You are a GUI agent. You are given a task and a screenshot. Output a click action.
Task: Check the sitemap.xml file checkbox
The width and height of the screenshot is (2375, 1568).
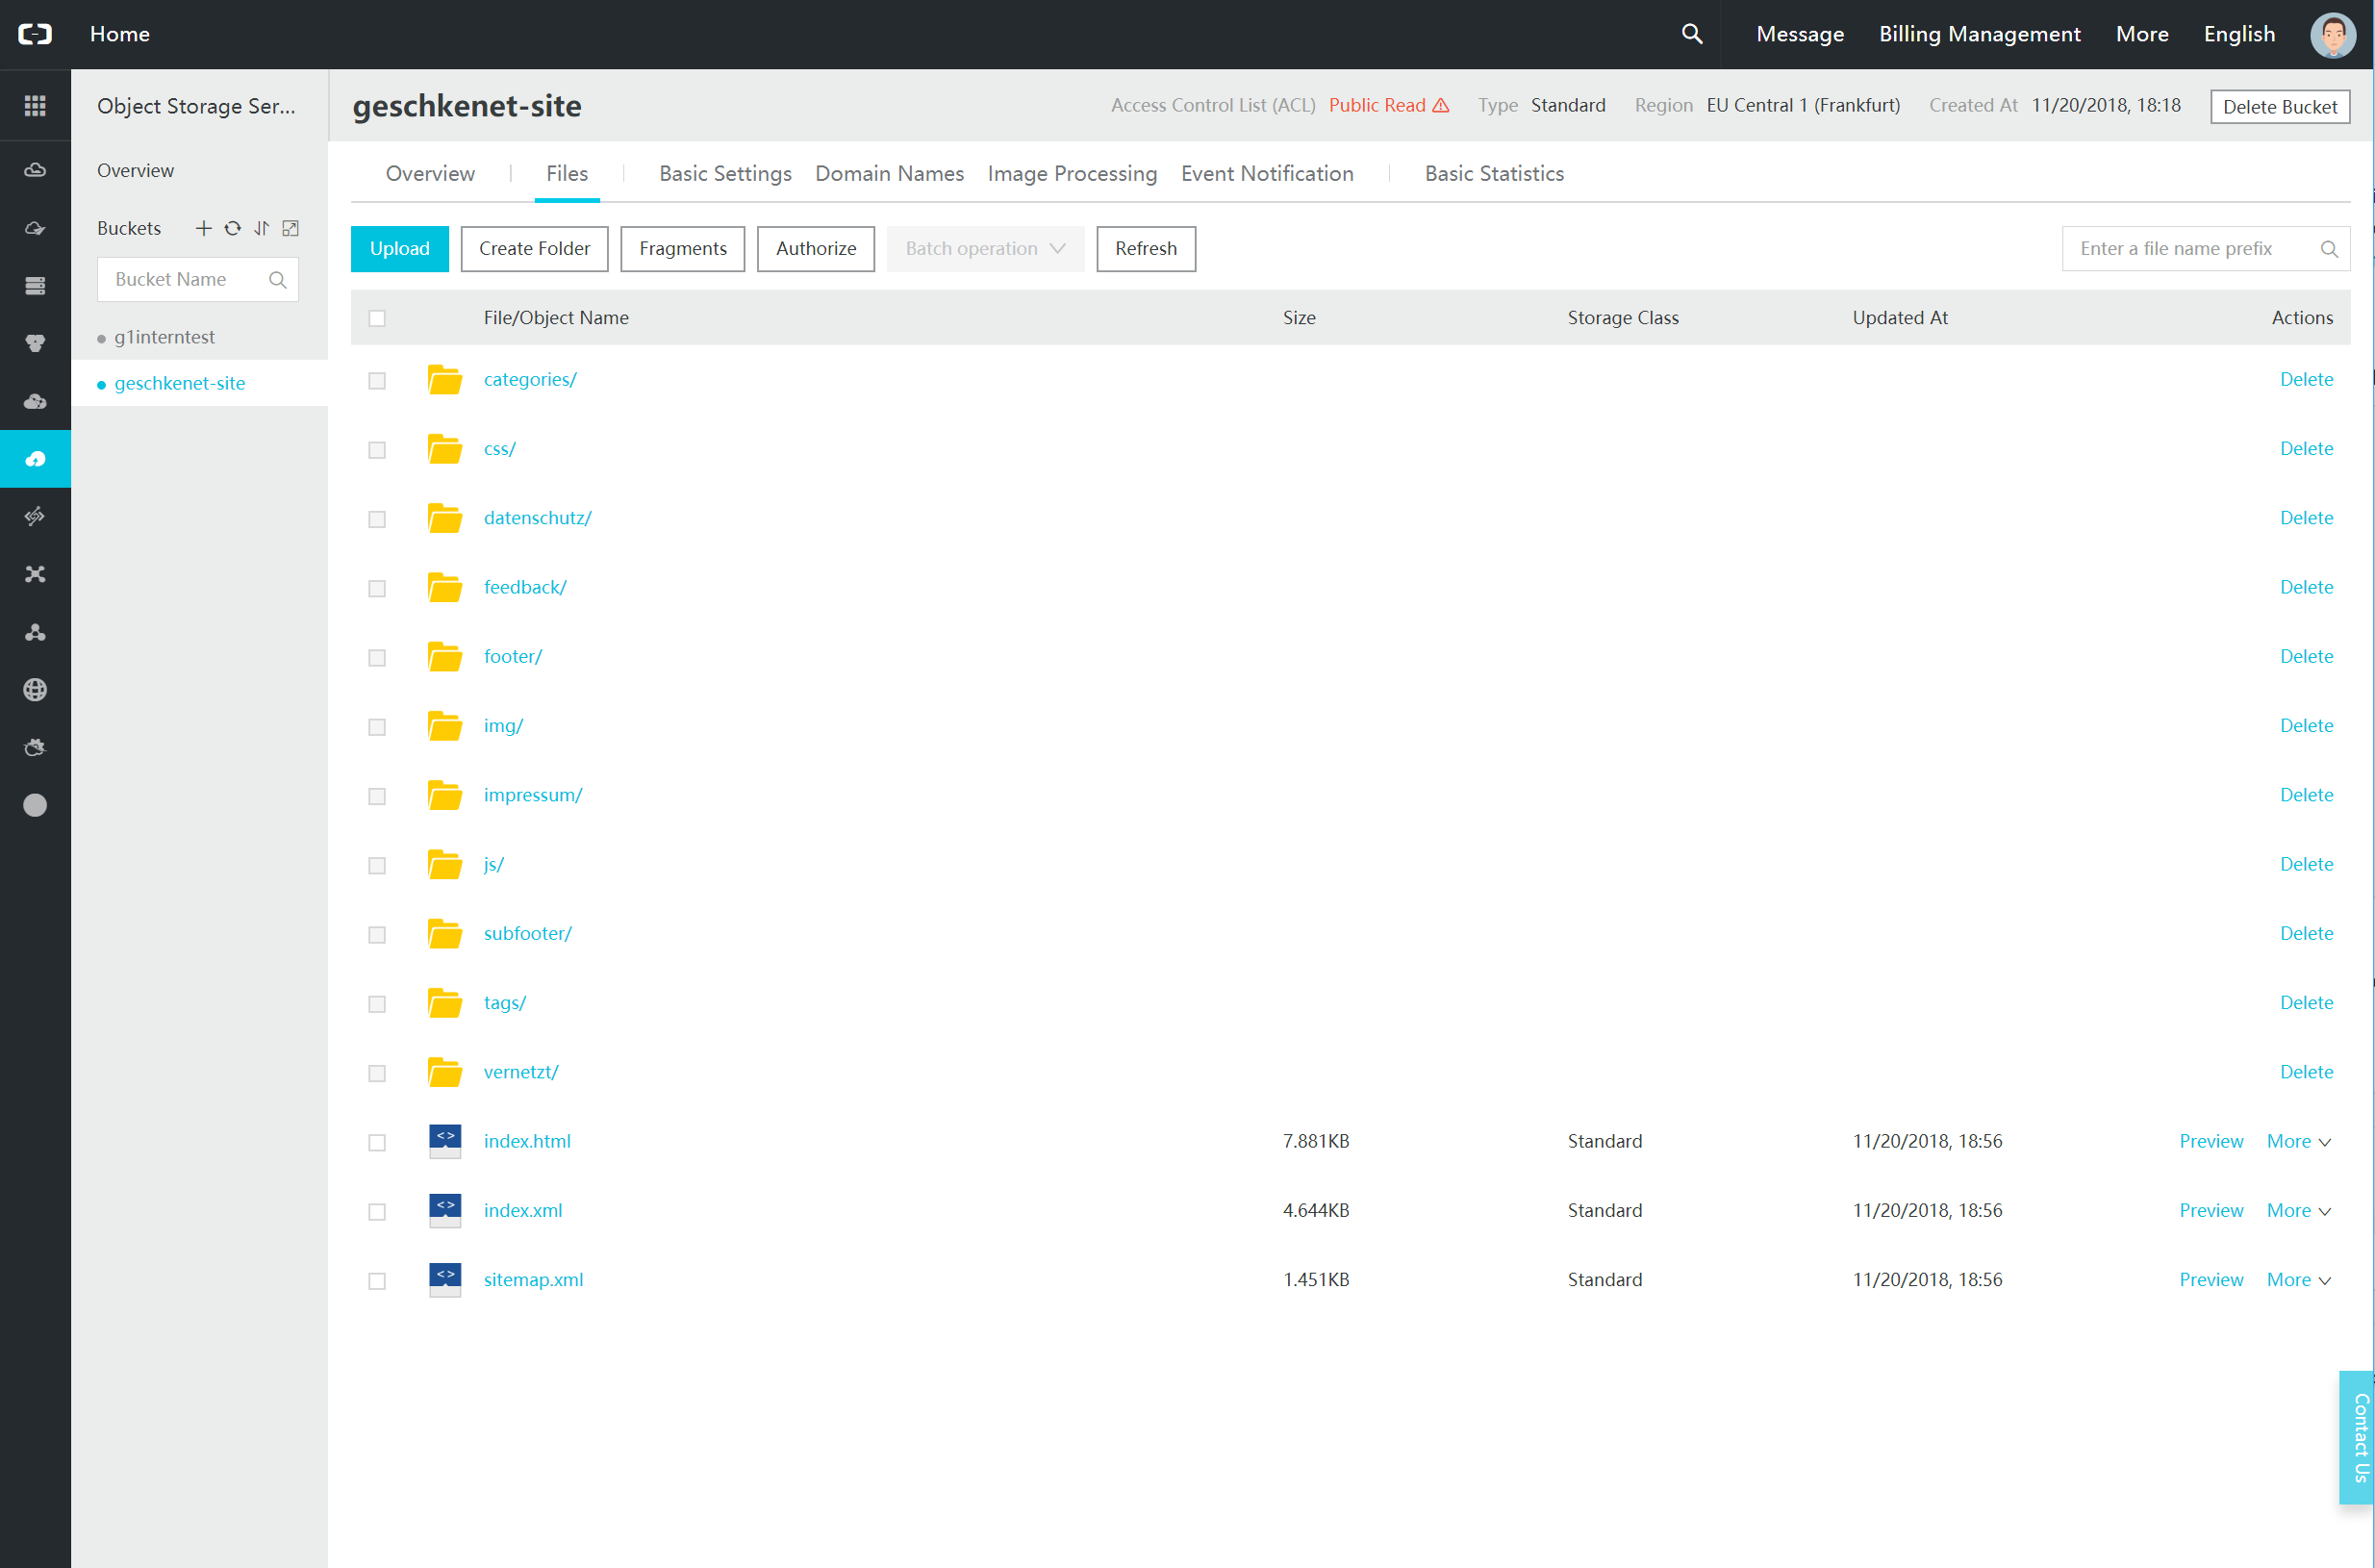pyautogui.click(x=377, y=1281)
